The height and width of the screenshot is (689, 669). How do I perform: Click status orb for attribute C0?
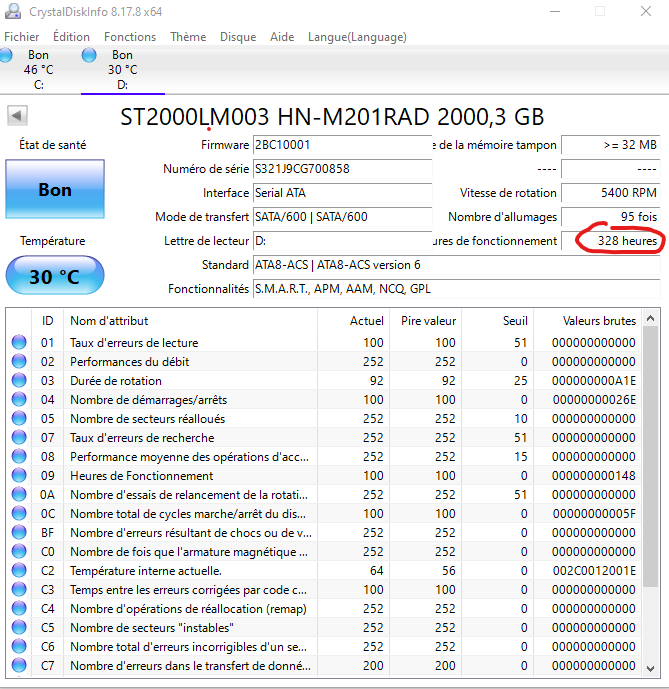(x=19, y=551)
